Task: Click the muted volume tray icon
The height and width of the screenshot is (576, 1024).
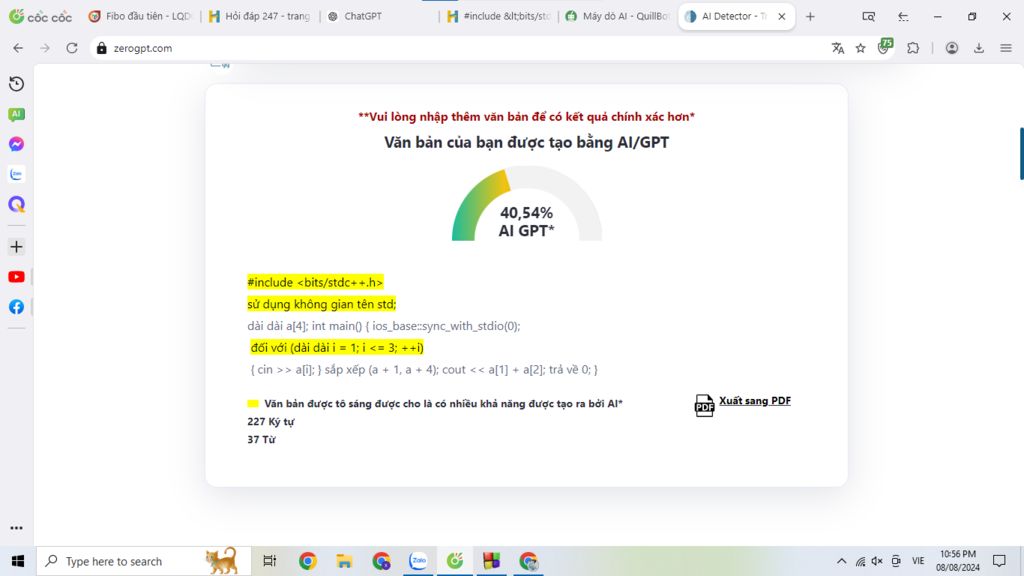Action: [x=877, y=561]
